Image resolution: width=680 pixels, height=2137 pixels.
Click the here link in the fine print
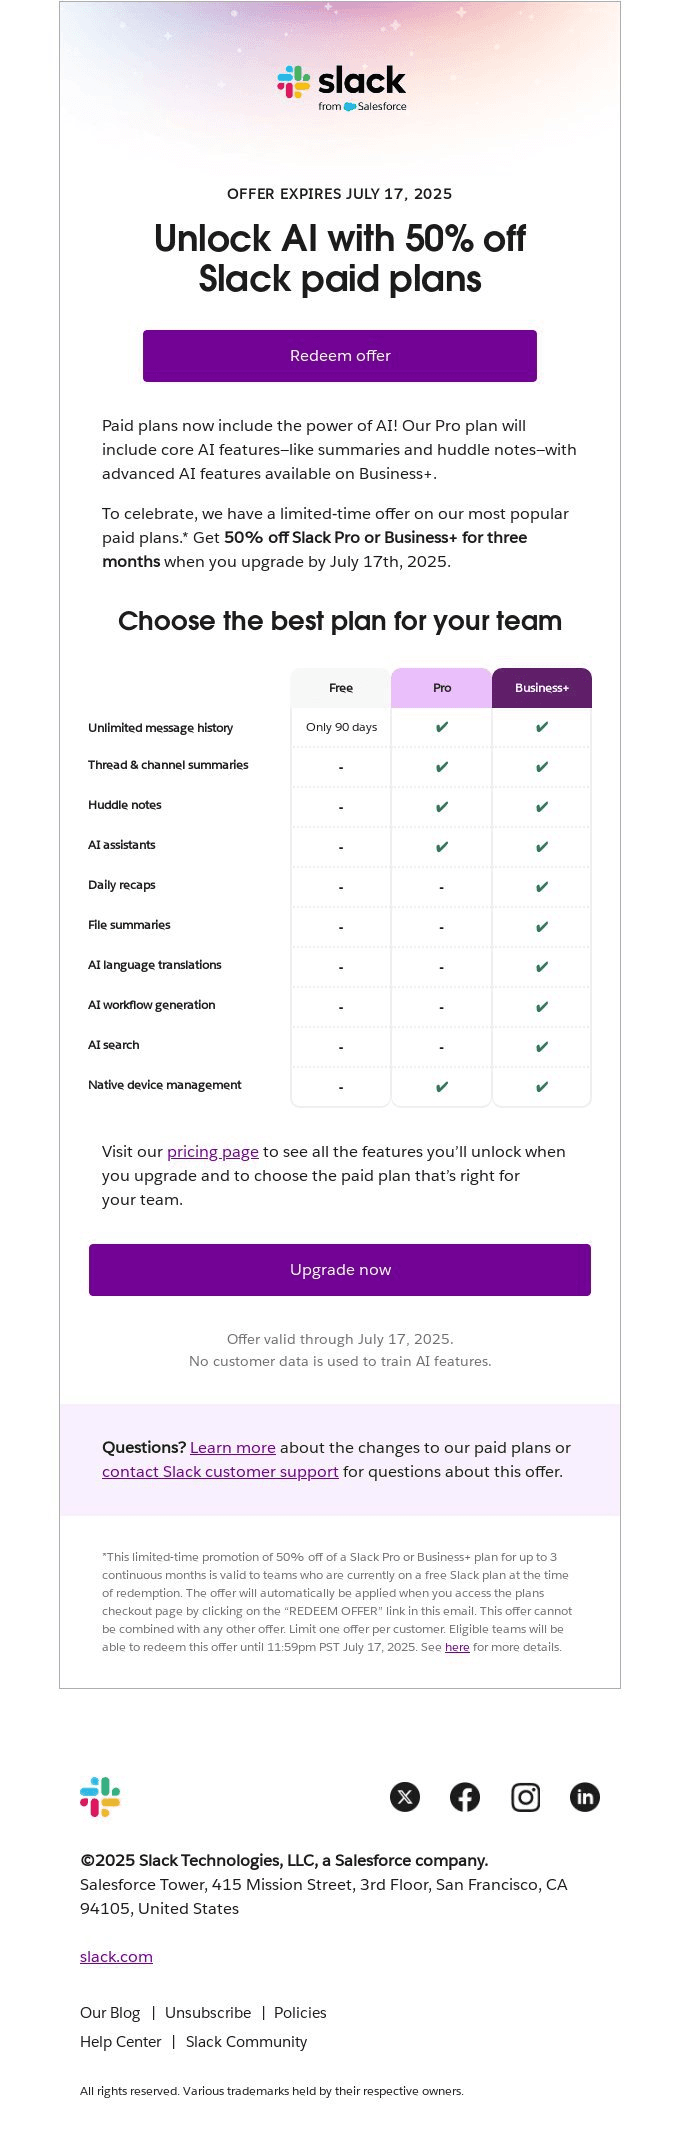click(x=457, y=1646)
